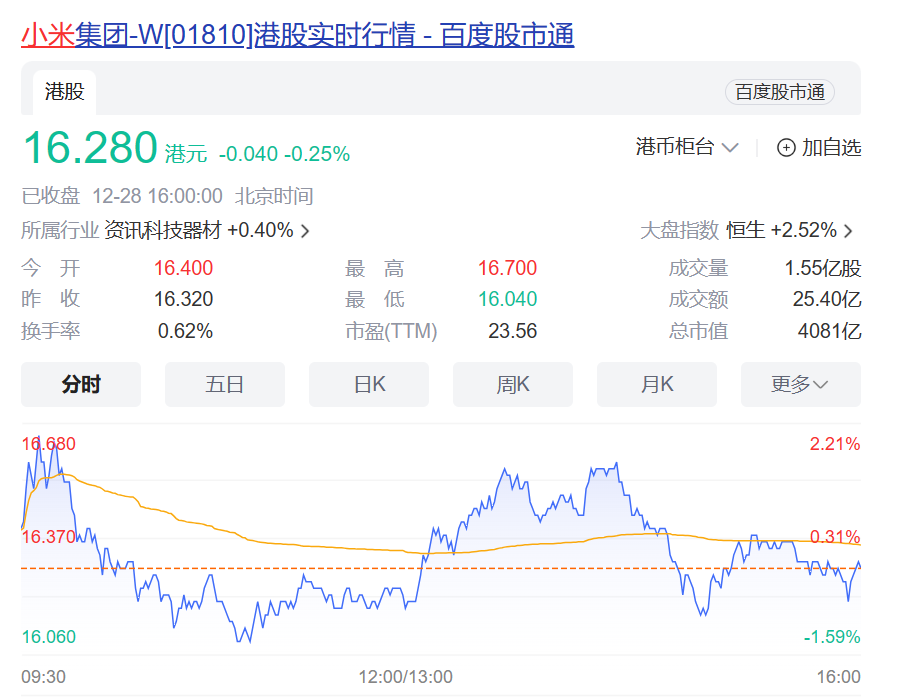Click the chart axis label 16.370
This screenshot has width=914, height=700.
[x=49, y=537]
